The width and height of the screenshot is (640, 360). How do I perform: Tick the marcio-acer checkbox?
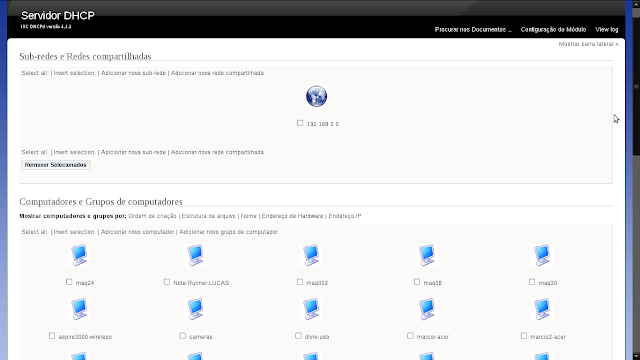click(410, 336)
